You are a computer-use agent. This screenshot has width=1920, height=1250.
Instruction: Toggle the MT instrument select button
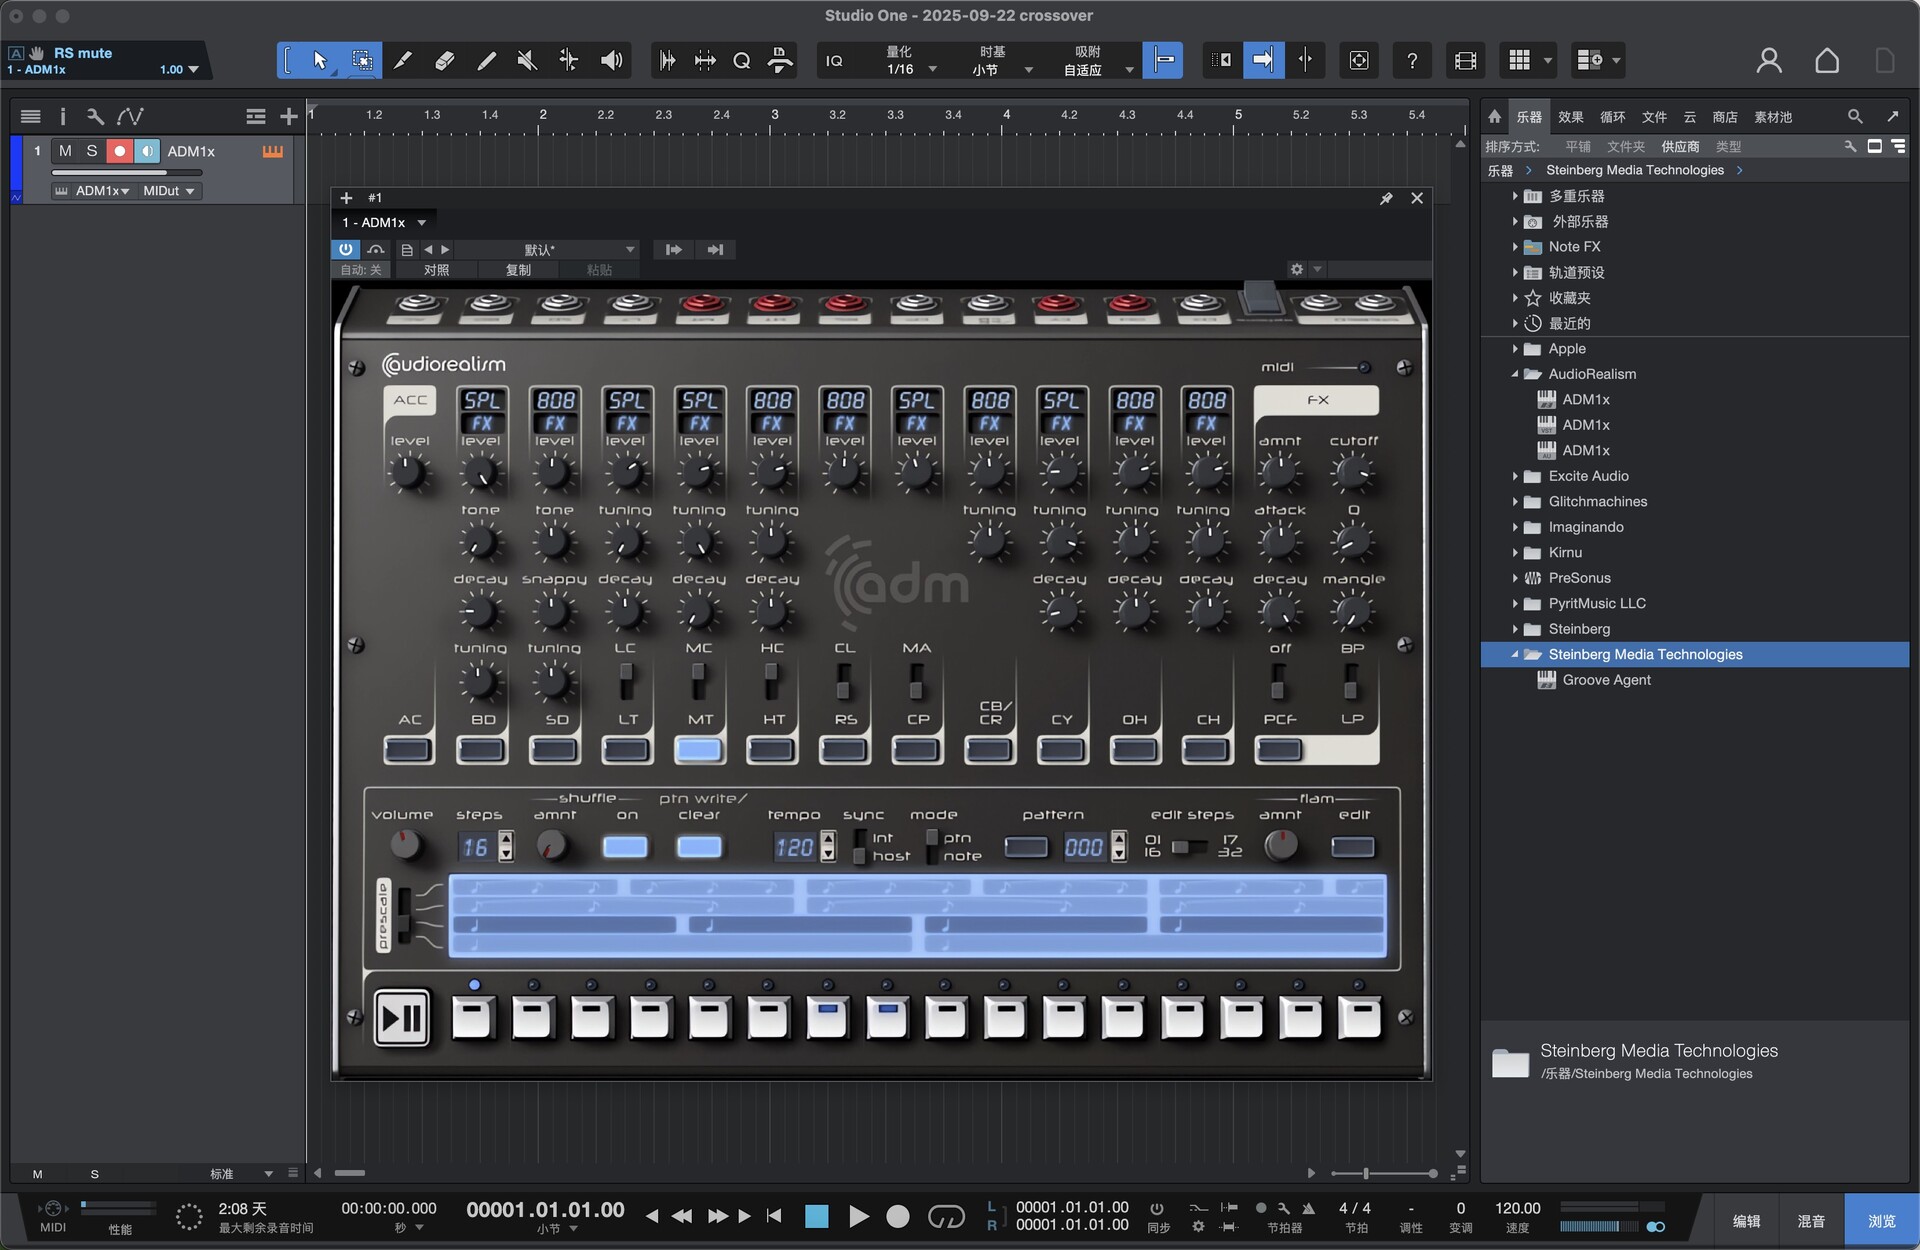coord(699,750)
